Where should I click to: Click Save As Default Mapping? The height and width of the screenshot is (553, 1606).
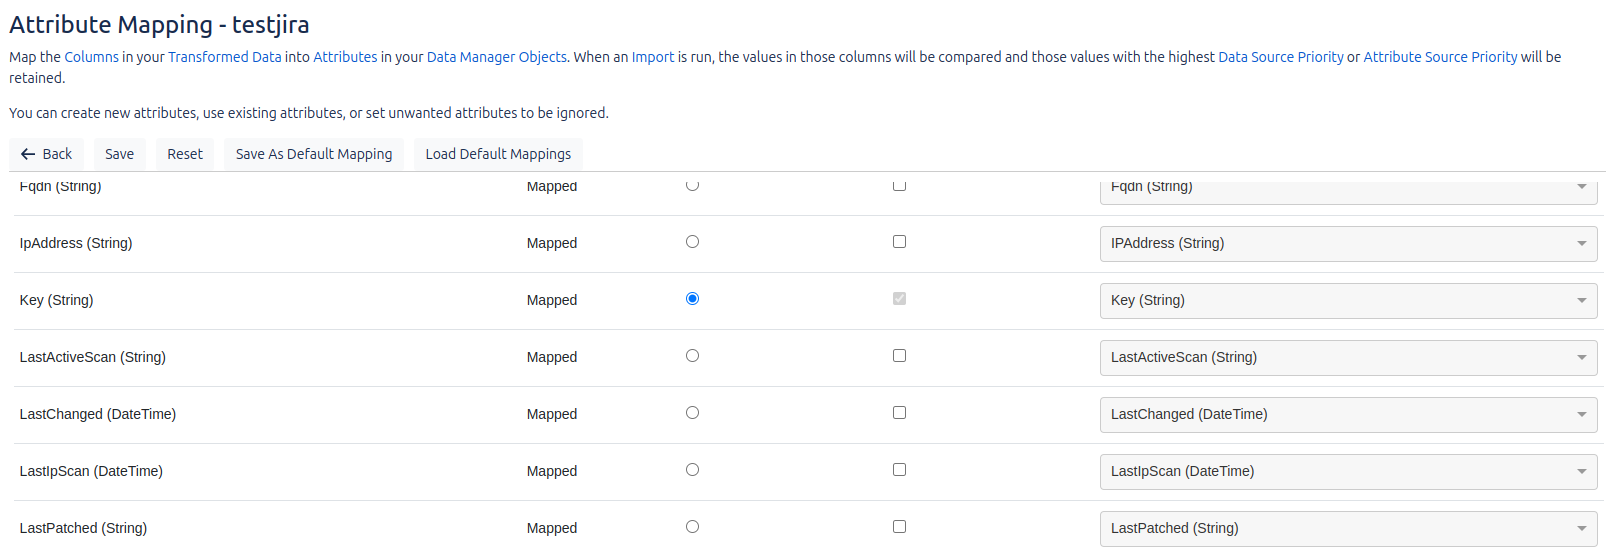314,154
